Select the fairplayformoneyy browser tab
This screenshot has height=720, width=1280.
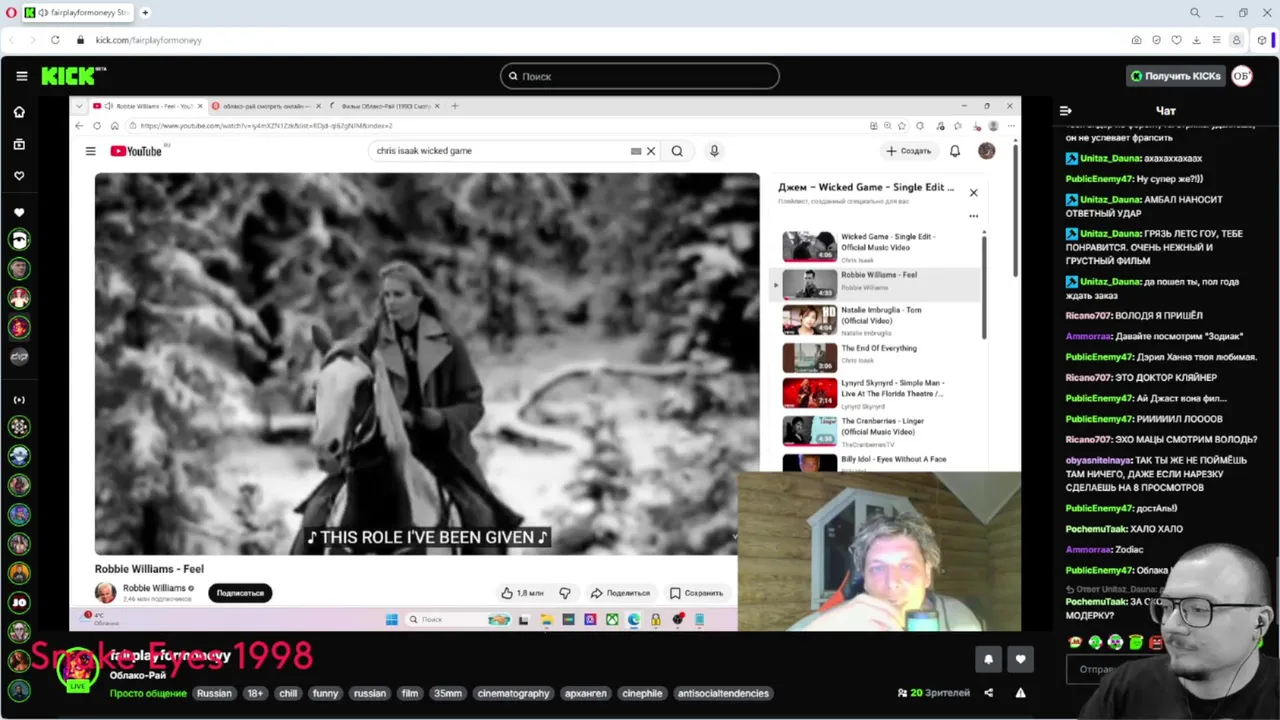click(77, 13)
